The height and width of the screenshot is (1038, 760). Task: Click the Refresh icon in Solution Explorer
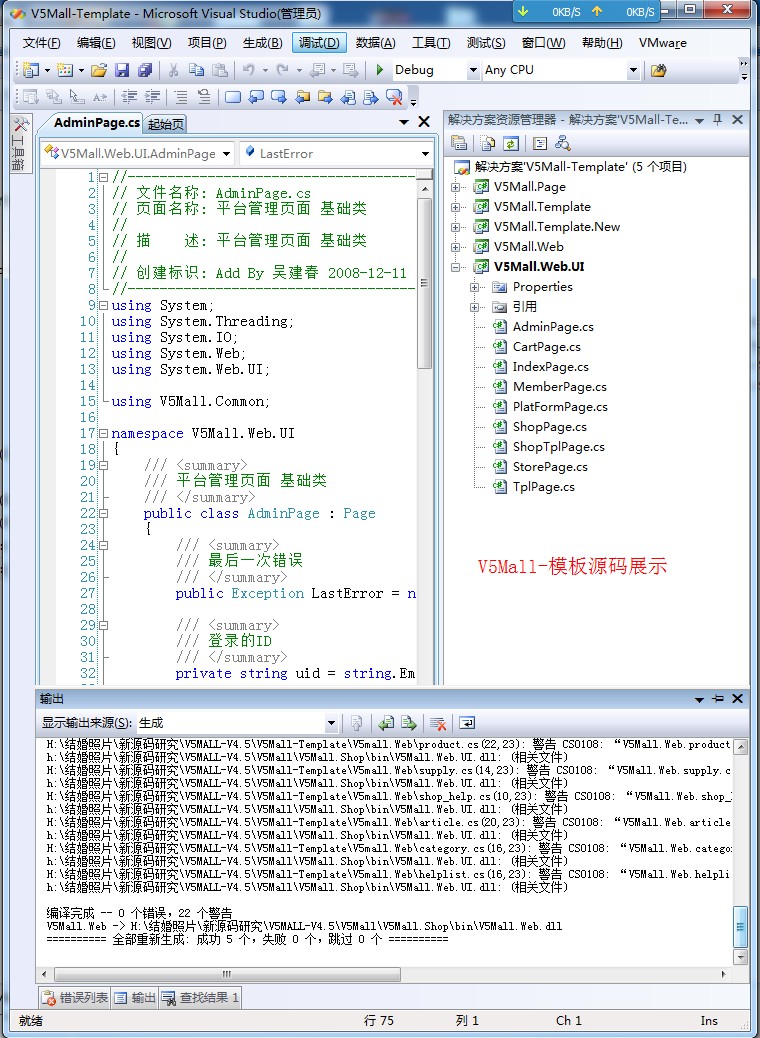pyautogui.click(x=510, y=143)
